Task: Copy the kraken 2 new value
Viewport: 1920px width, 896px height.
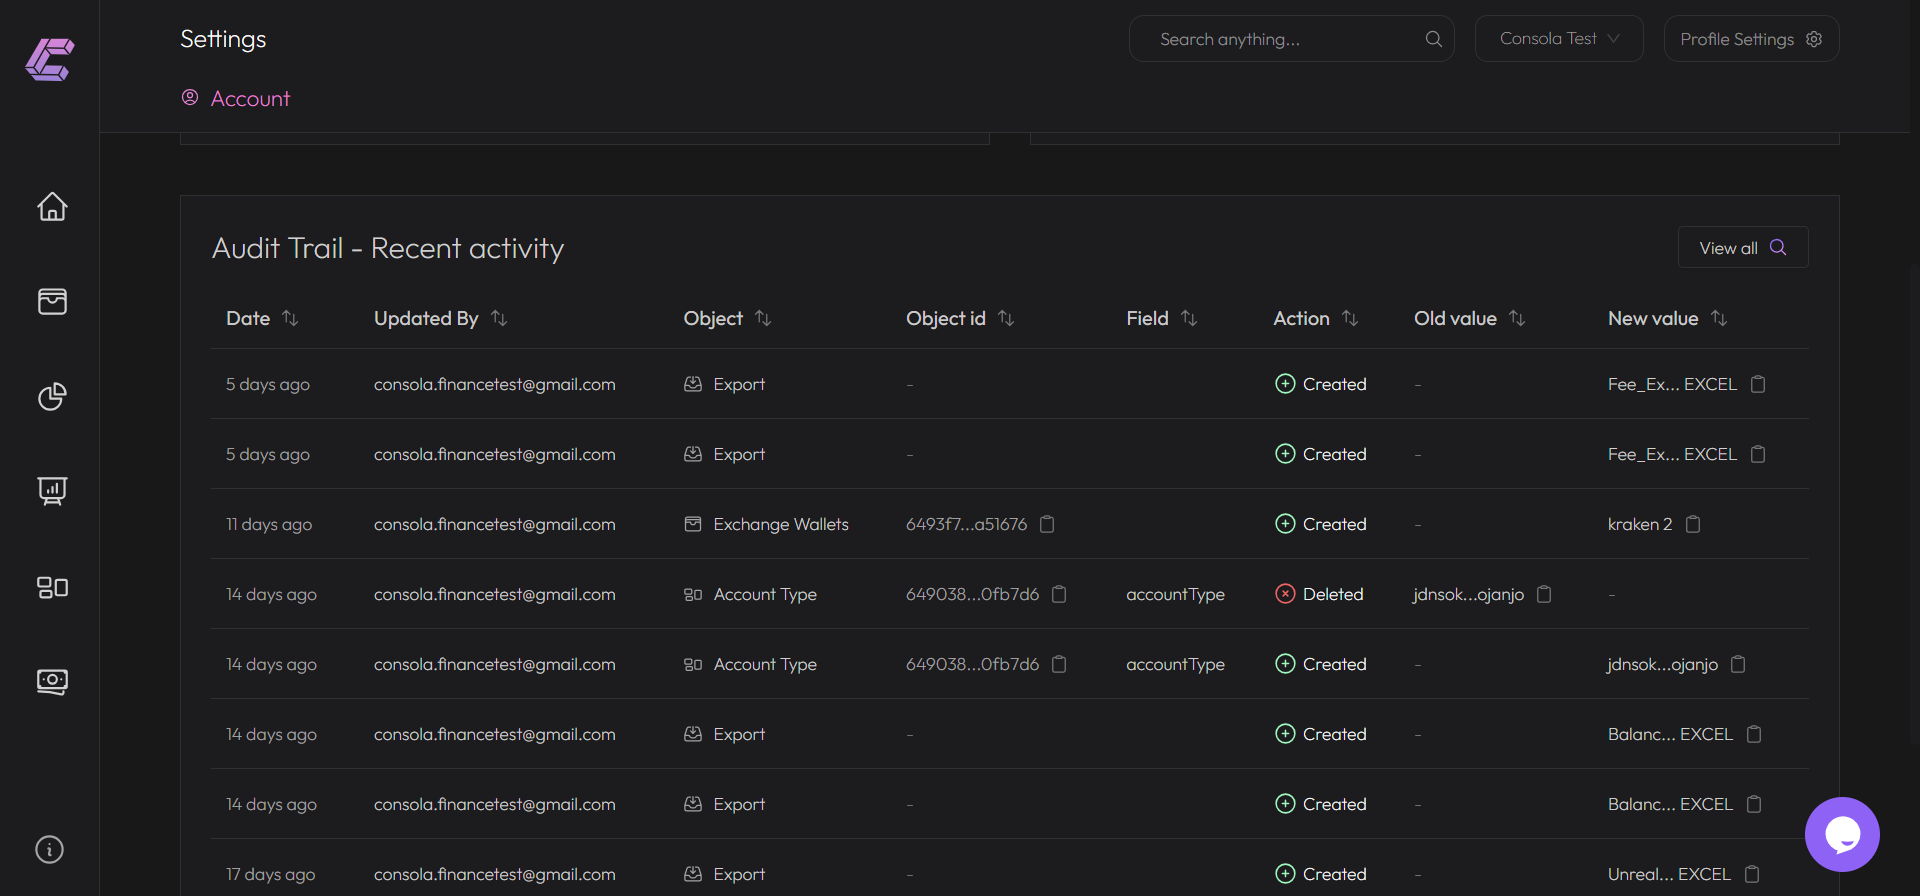Action: pos(1693,524)
